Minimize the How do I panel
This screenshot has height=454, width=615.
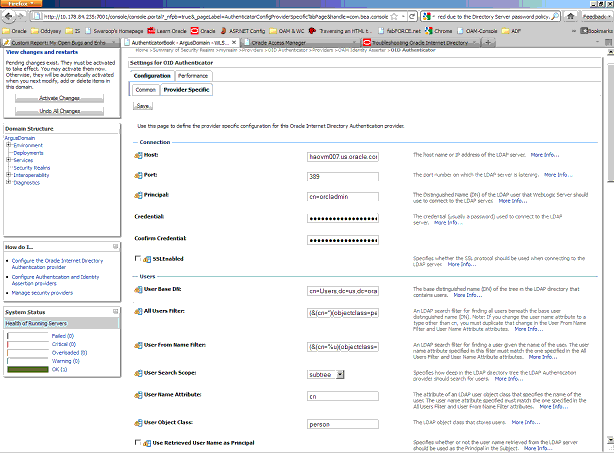(115, 247)
